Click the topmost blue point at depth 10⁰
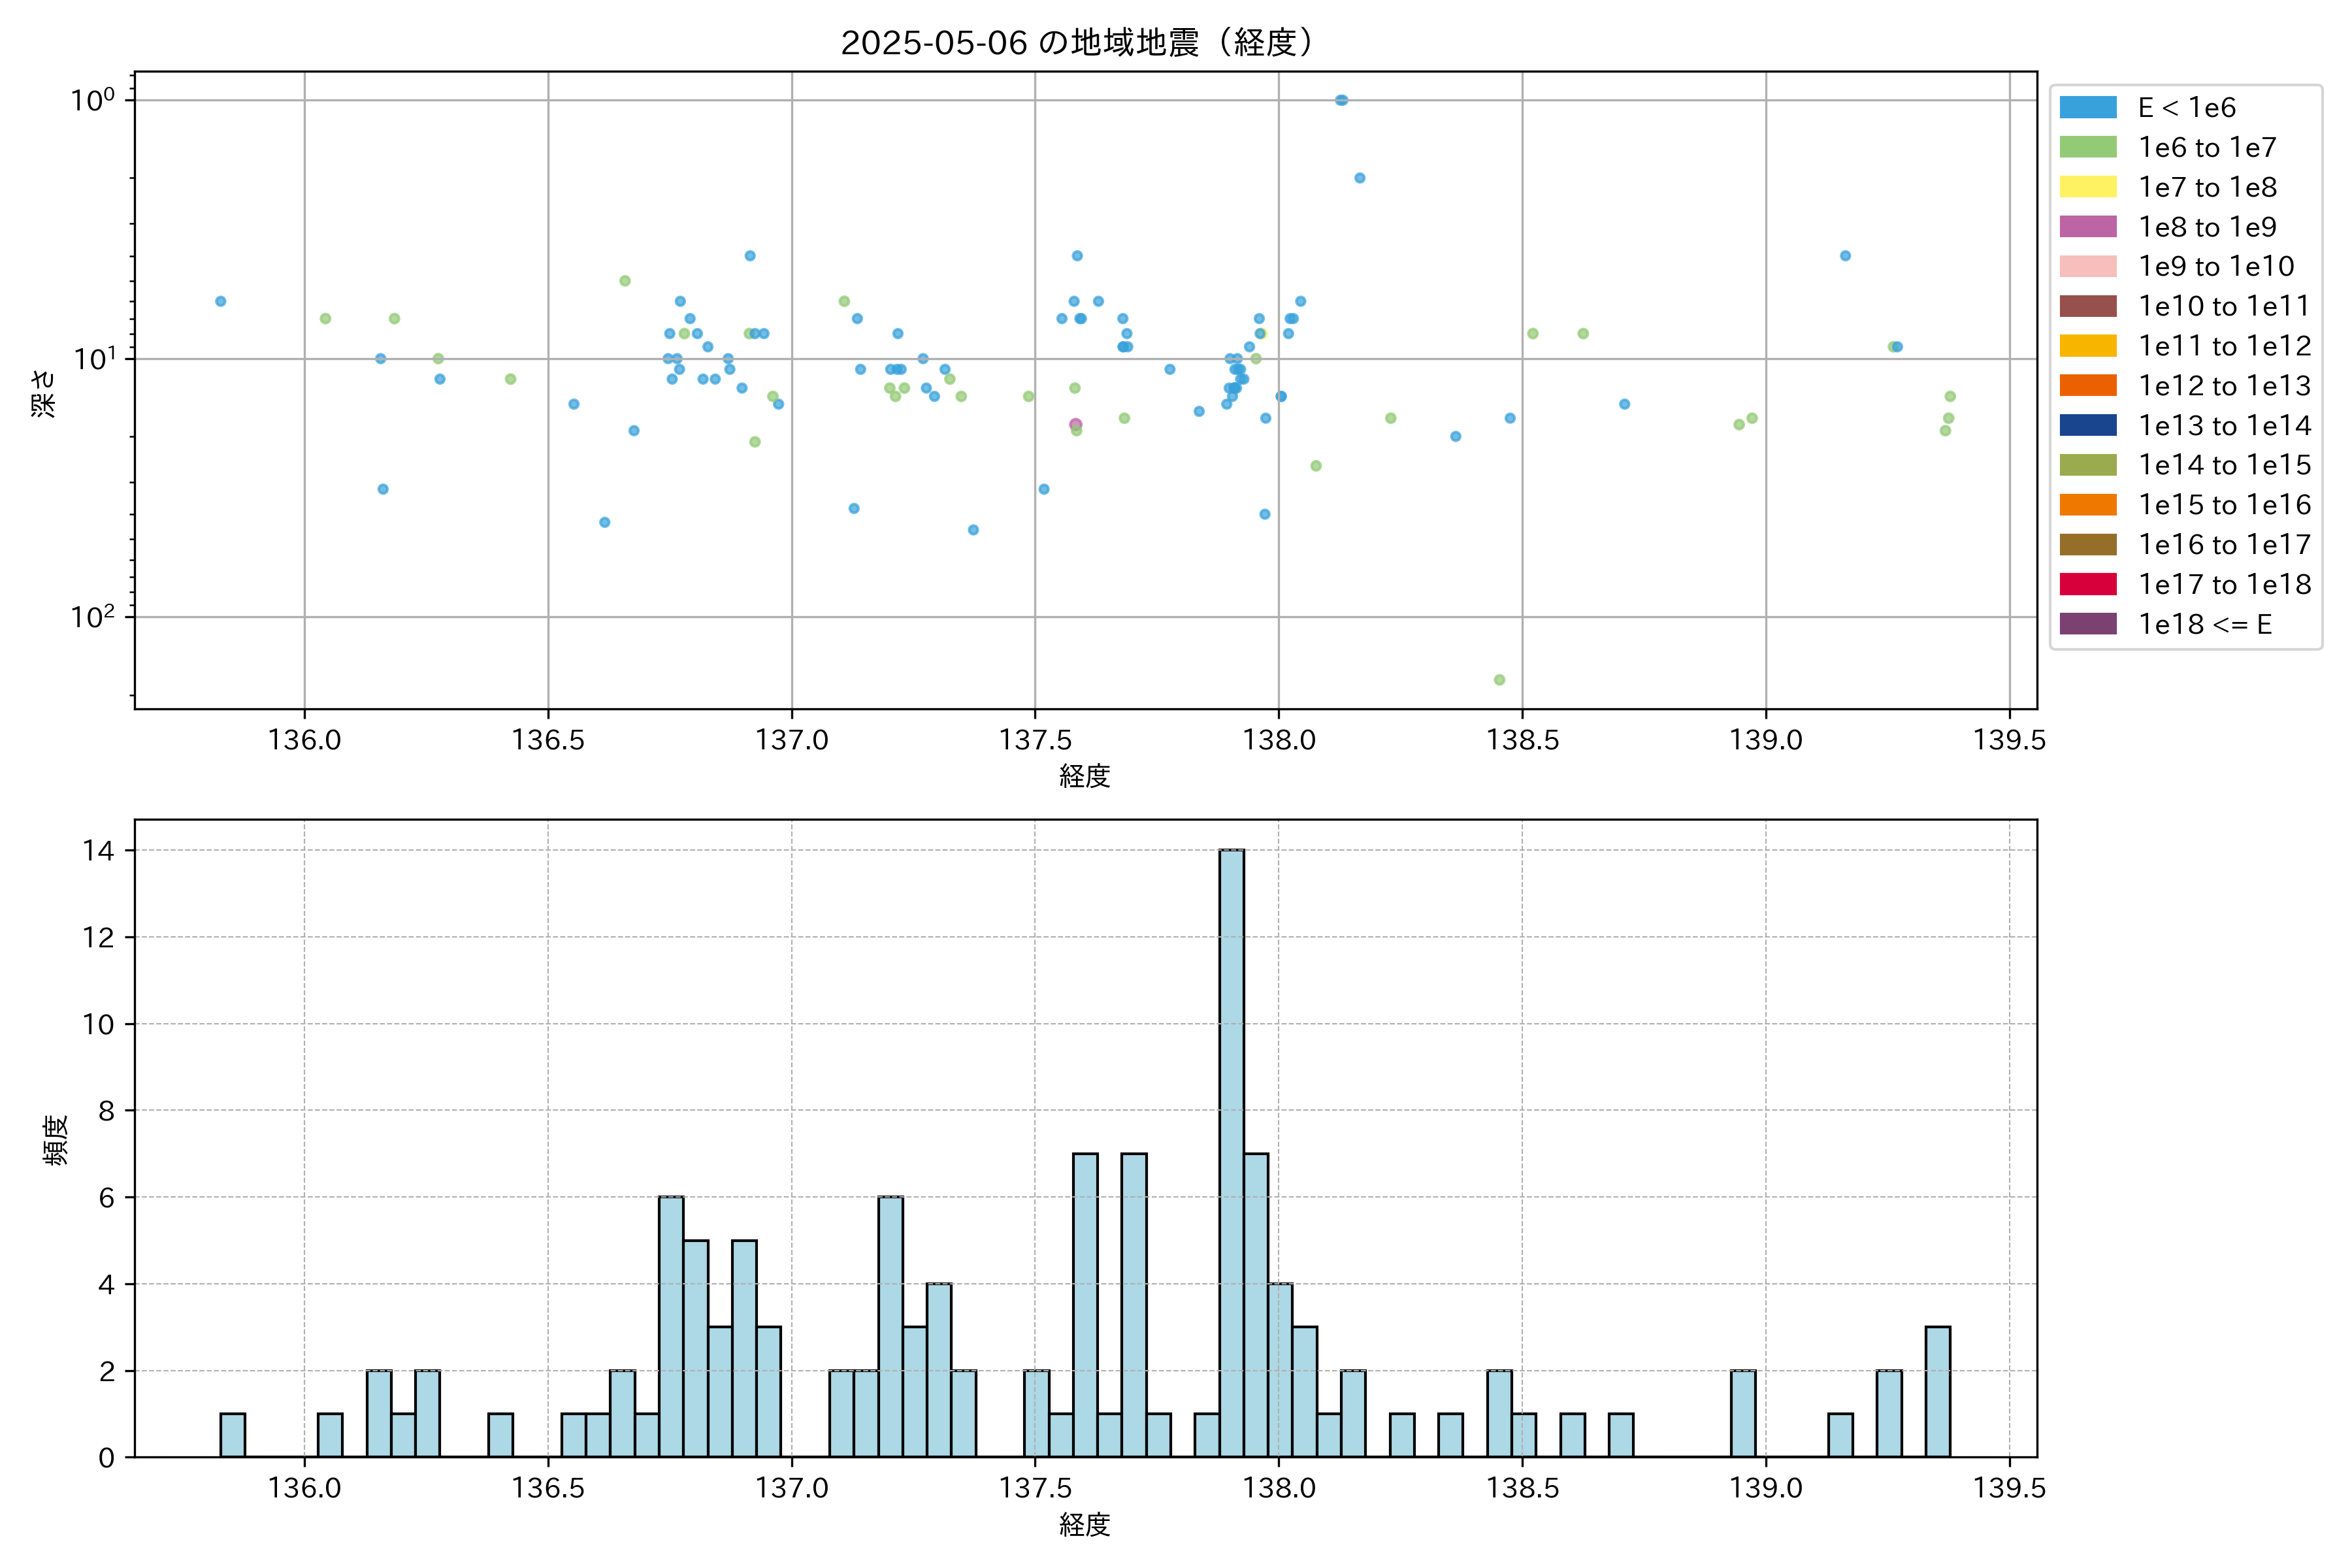The height and width of the screenshot is (1568, 2352). pyautogui.click(x=1341, y=100)
